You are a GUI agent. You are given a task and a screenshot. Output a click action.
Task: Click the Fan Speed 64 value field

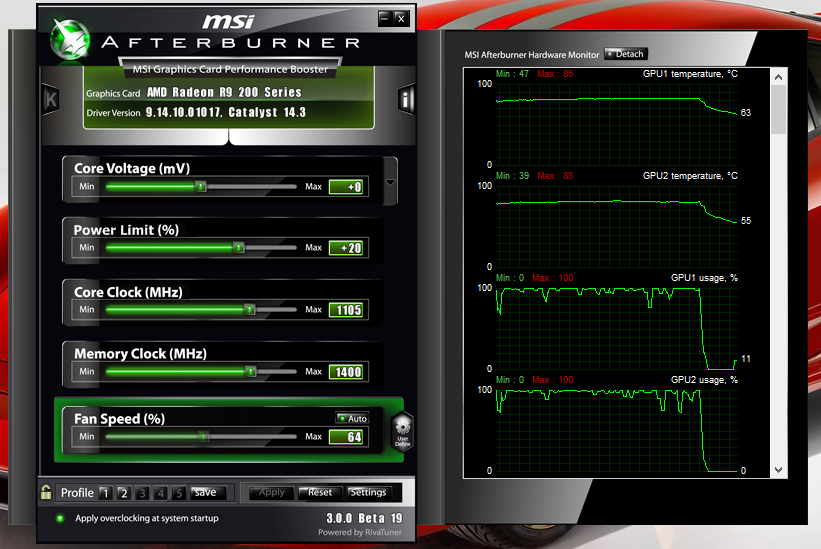pyautogui.click(x=346, y=437)
